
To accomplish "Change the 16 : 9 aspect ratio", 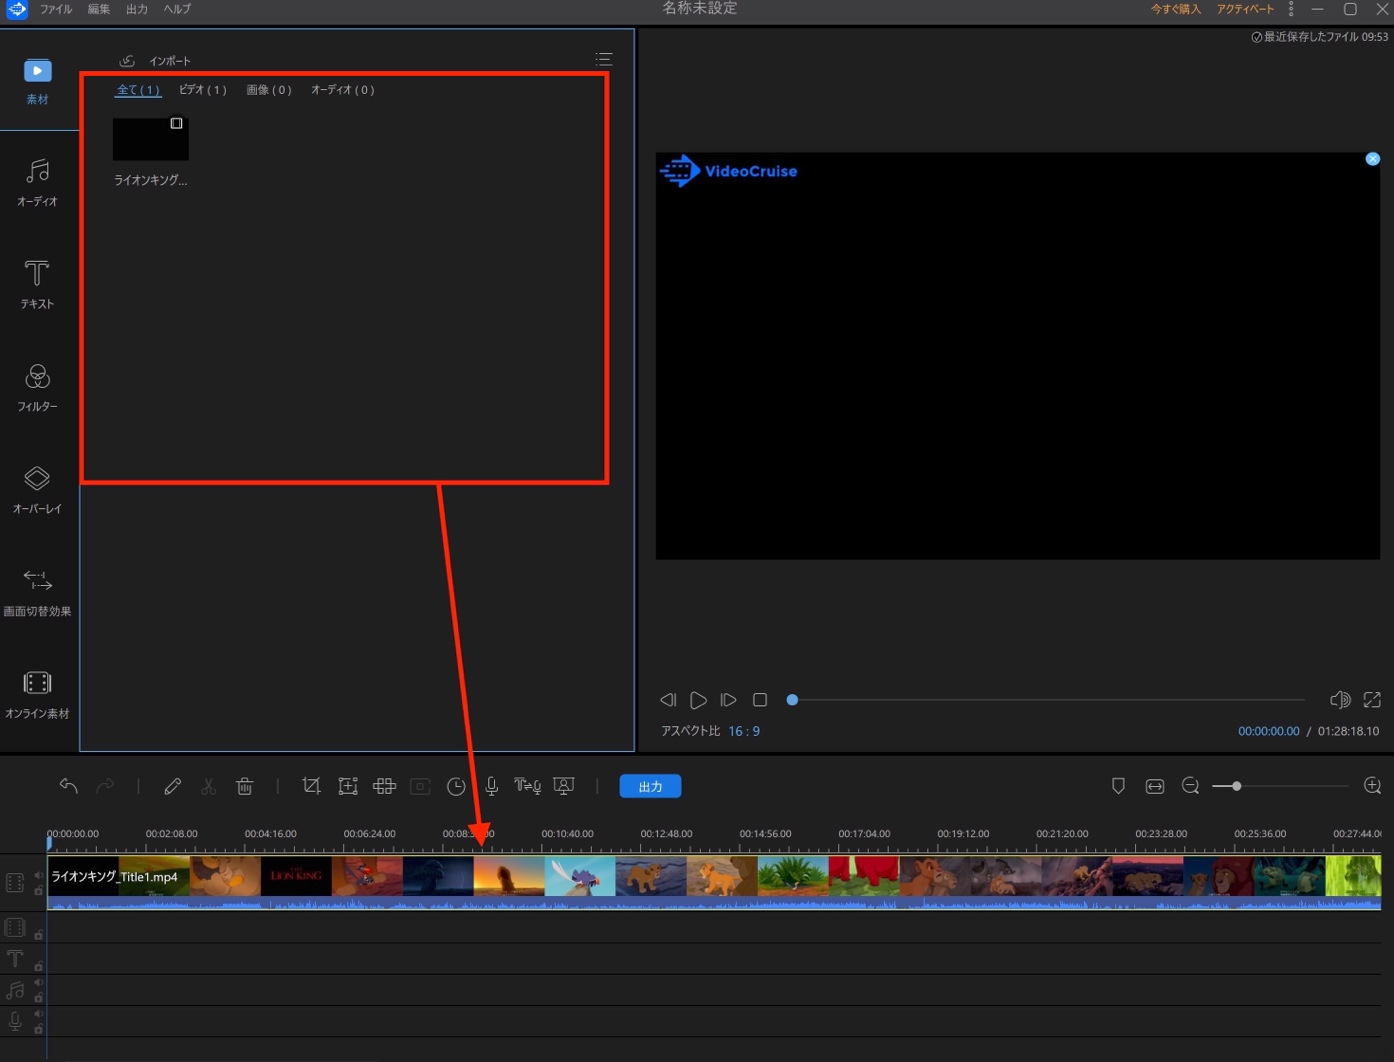I will pyautogui.click(x=744, y=731).
